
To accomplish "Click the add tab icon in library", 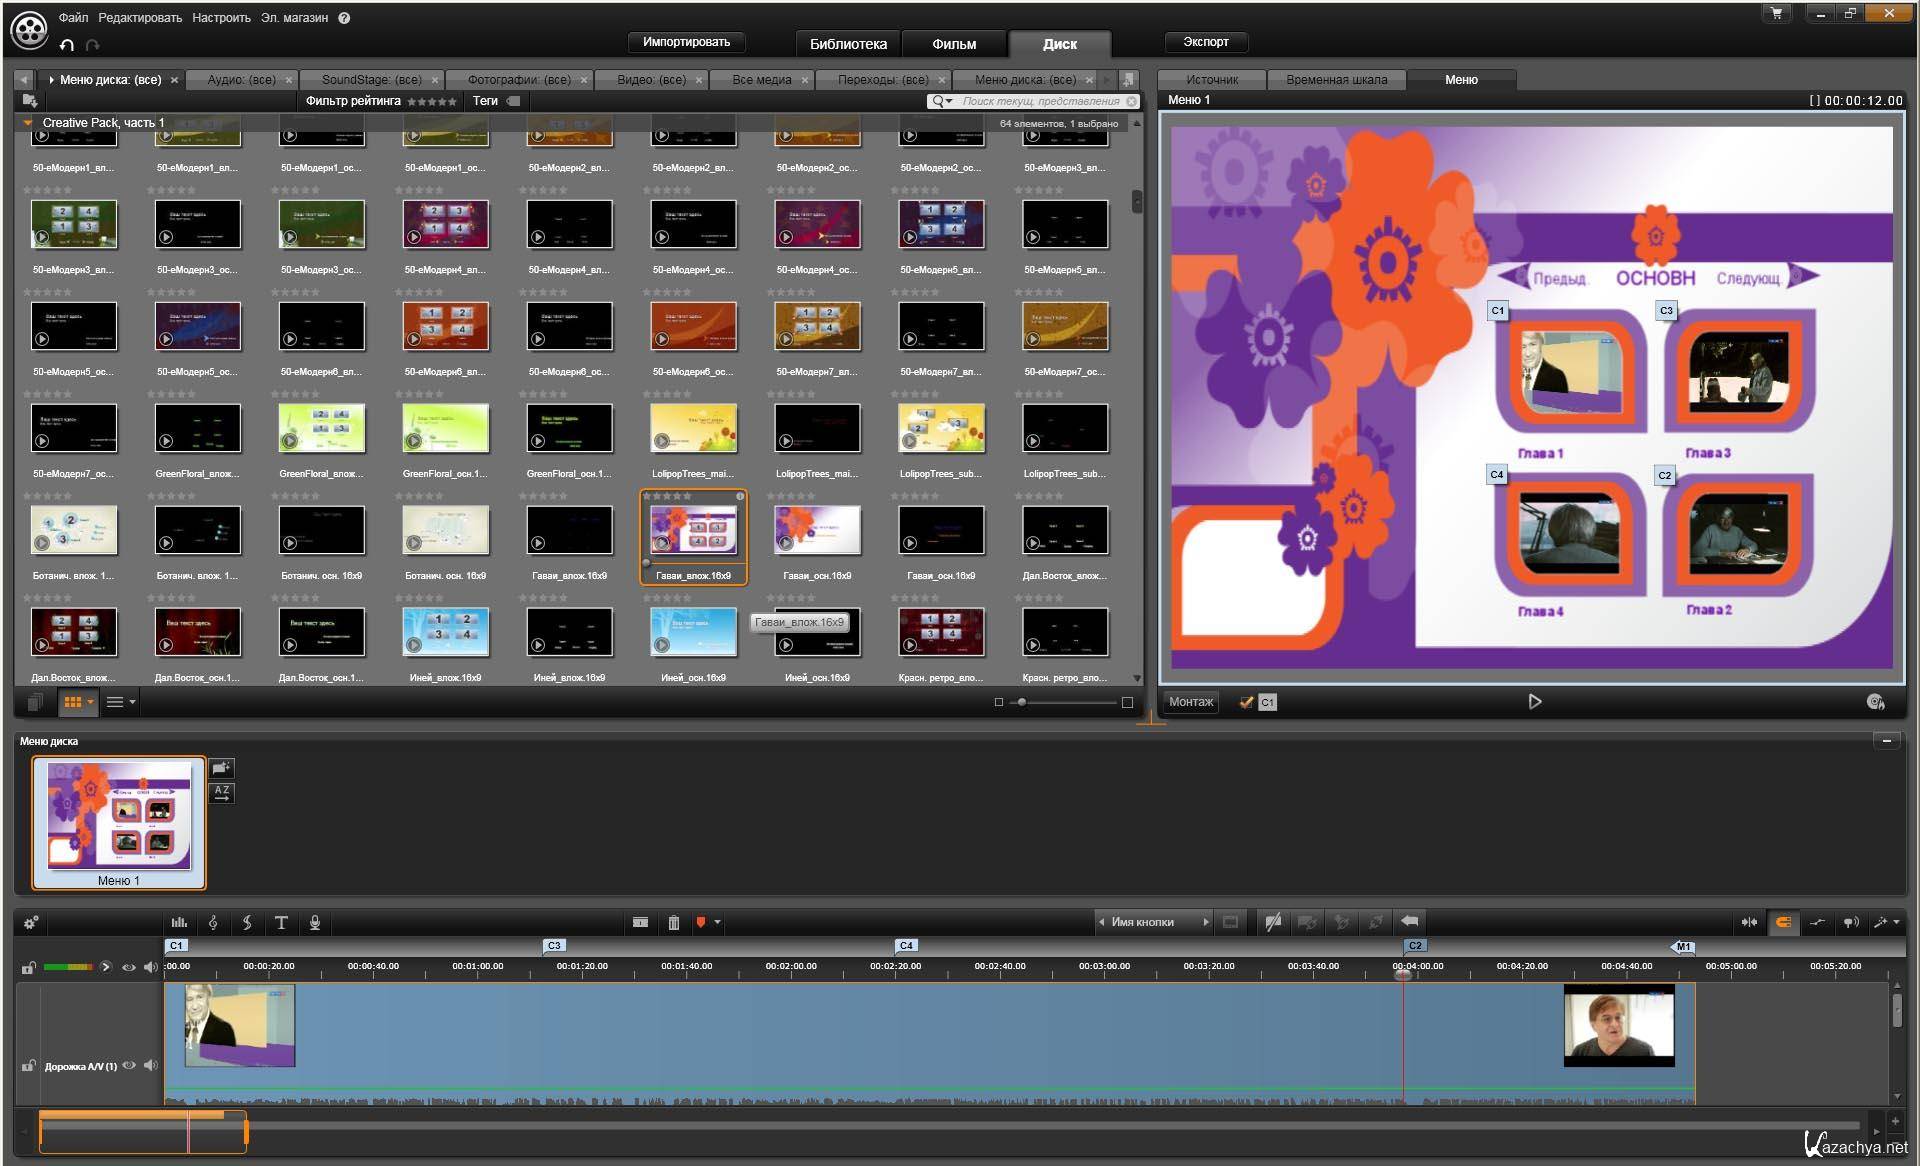I will click(1128, 79).
